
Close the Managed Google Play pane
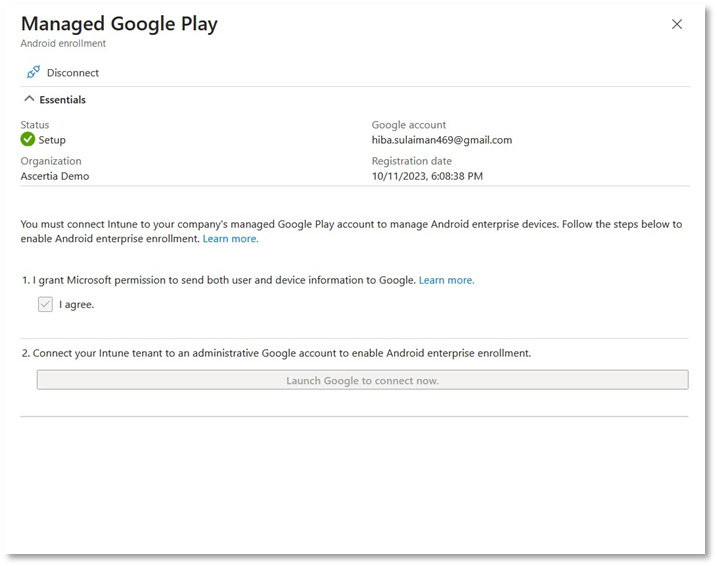pyautogui.click(x=677, y=24)
